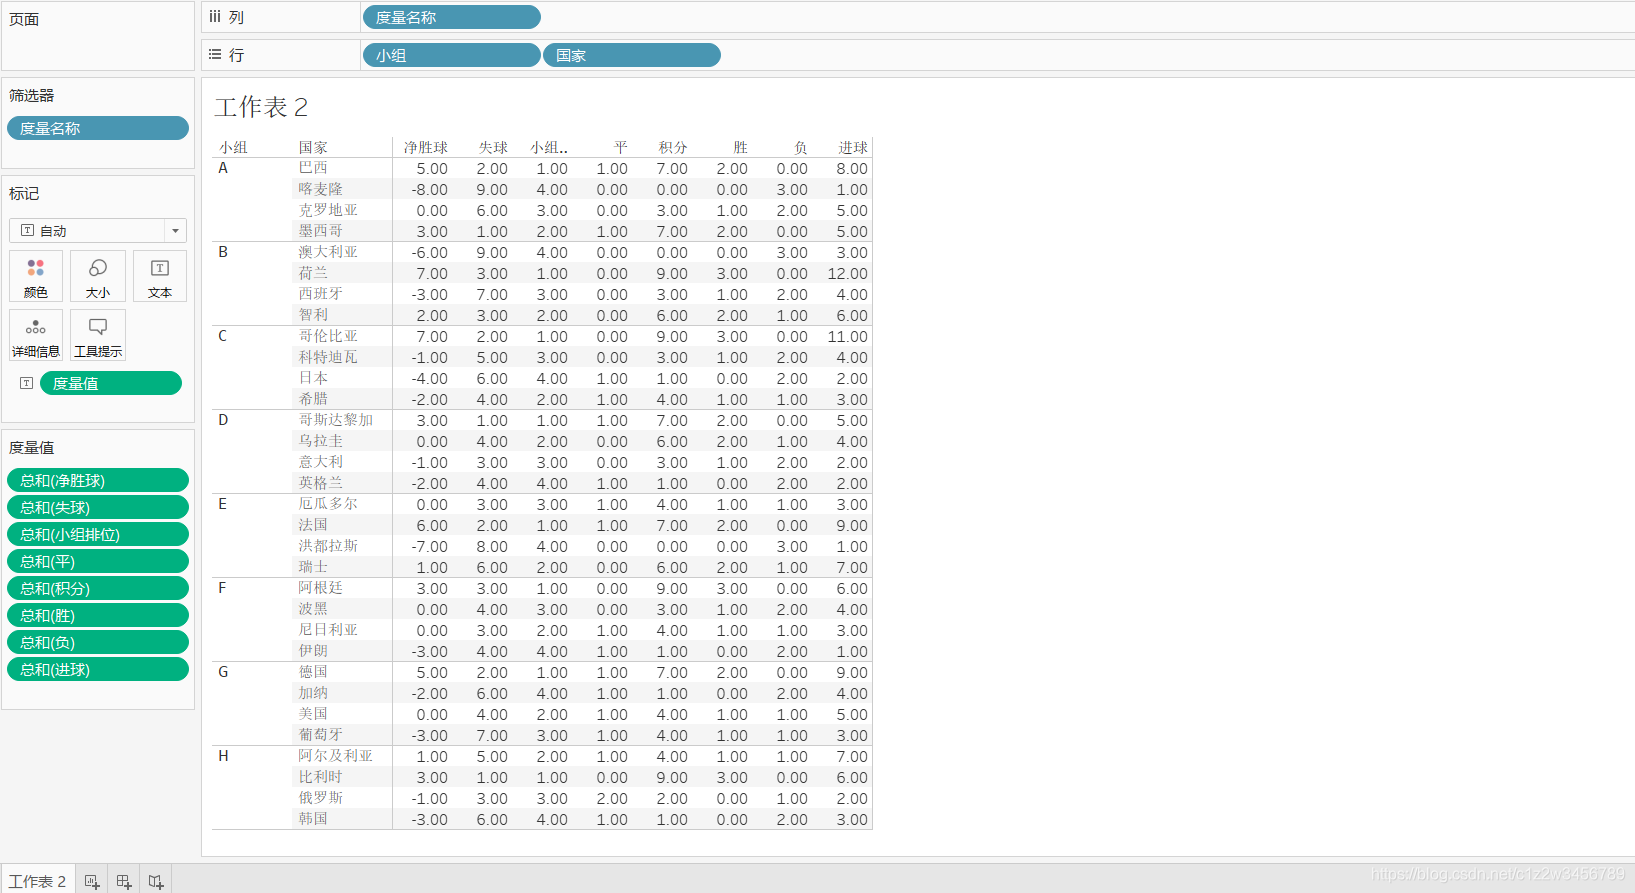Click text icon beside 度量值 mark pill

(x=27, y=383)
